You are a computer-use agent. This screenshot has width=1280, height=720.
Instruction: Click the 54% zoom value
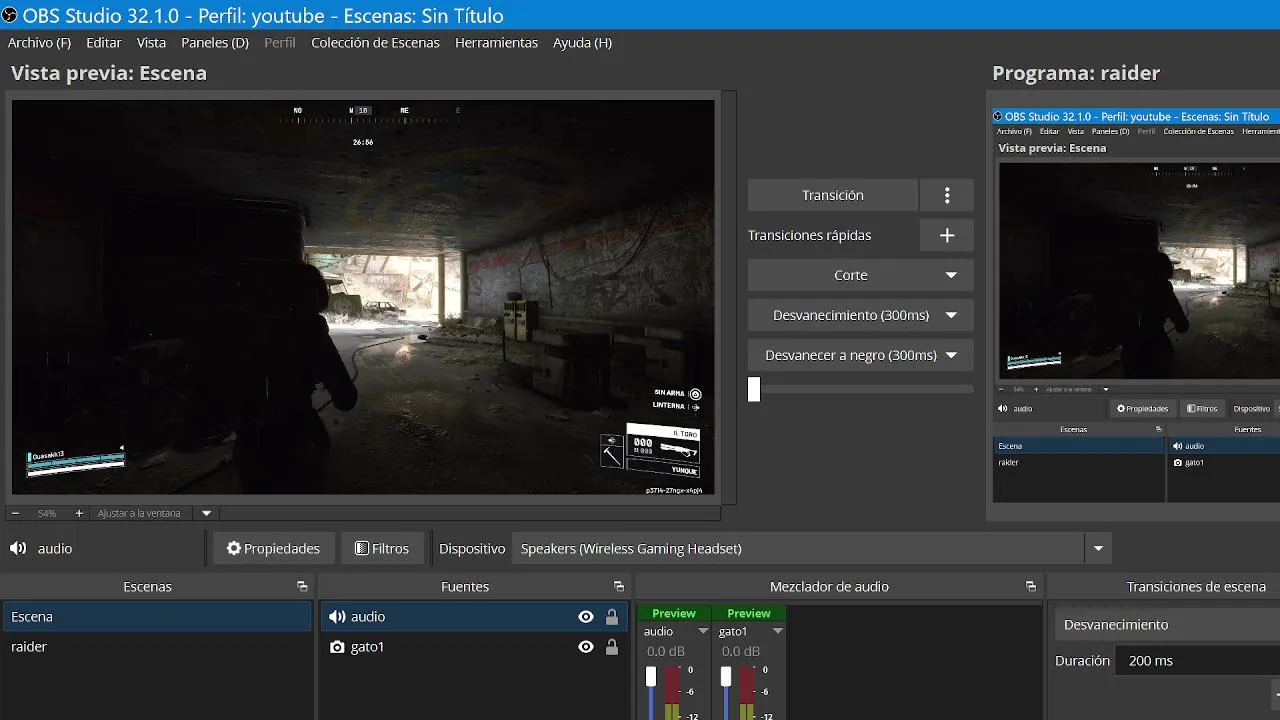[x=47, y=513]
